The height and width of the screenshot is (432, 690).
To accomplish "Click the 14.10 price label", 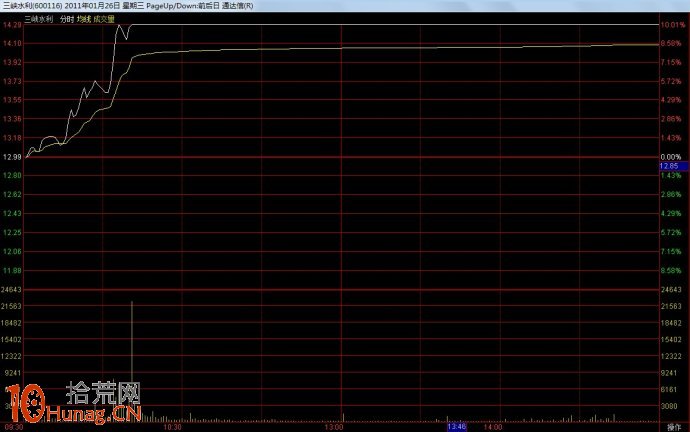I will click(12, 44).
